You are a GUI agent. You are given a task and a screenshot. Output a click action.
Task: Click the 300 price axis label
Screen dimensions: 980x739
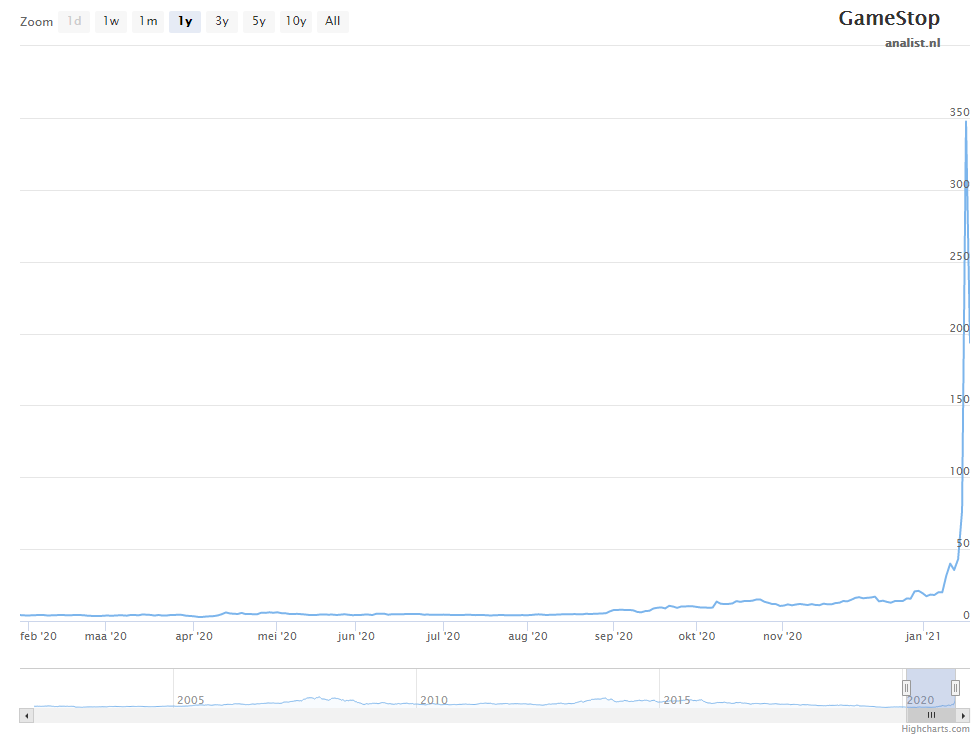(959, 184)
